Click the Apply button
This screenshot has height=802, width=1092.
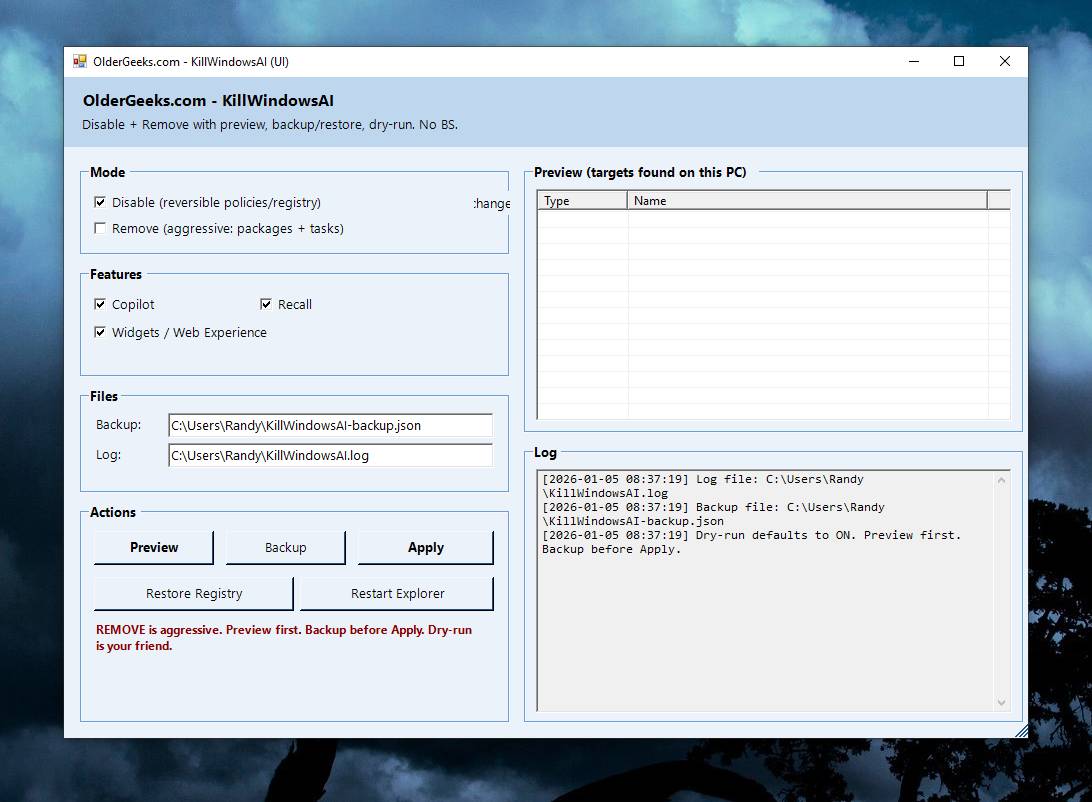424,547
